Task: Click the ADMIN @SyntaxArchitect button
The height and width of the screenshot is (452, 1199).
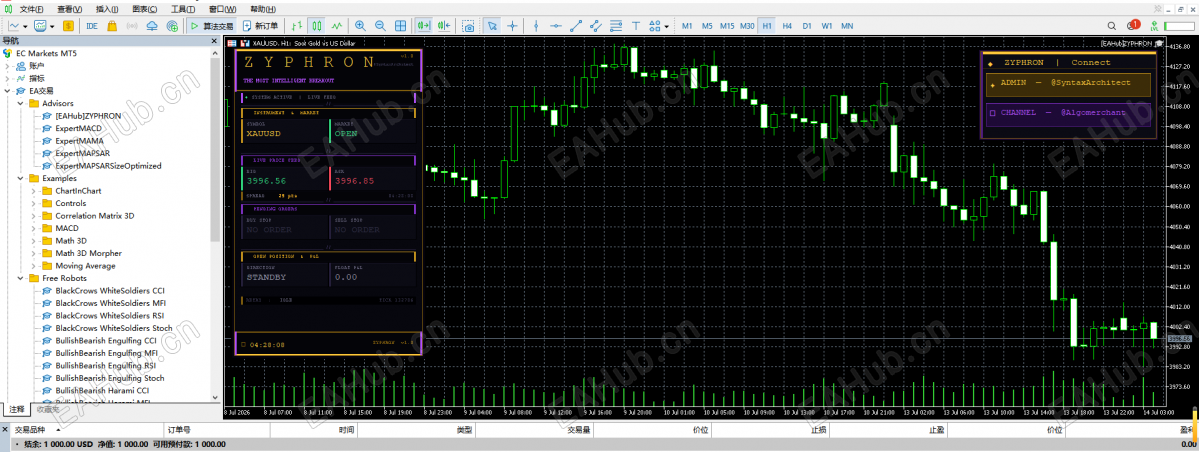Action: [x=1069, y=83]
